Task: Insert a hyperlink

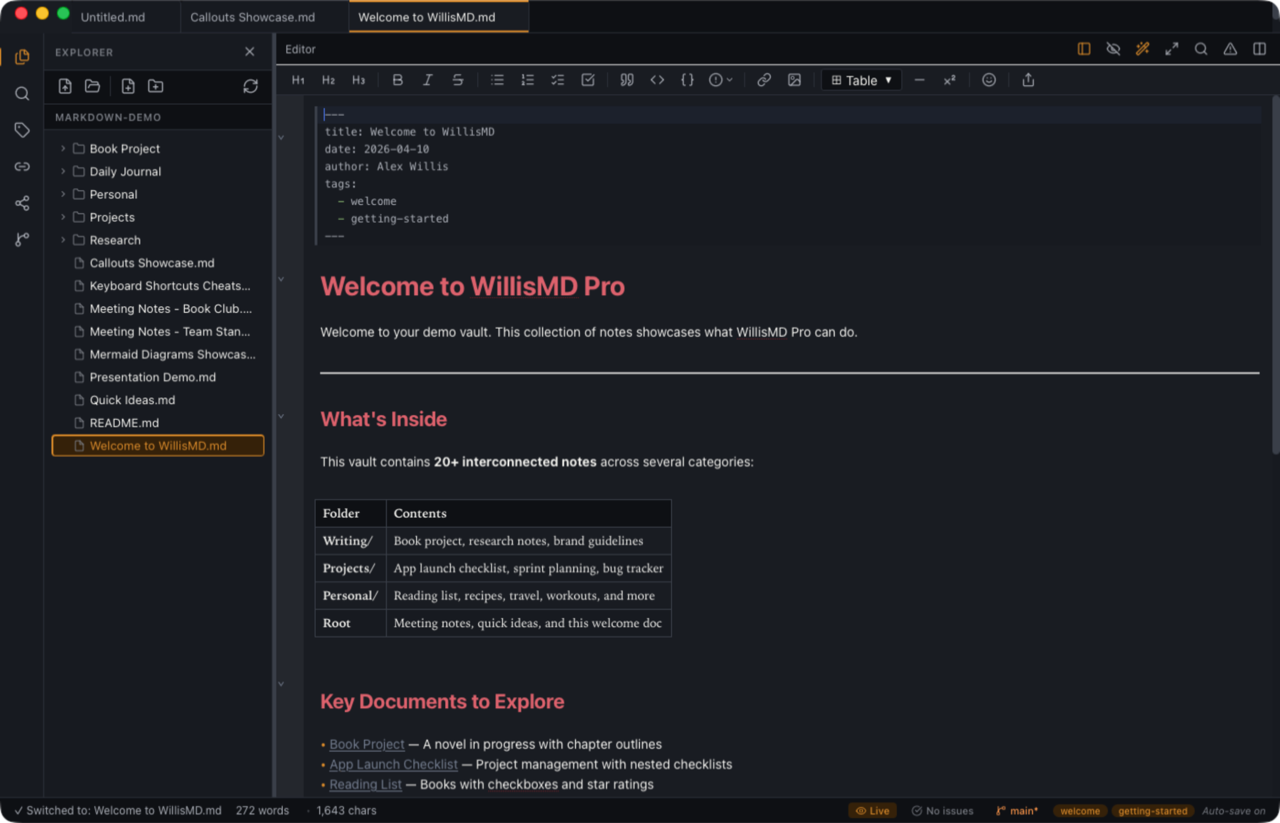Action: 764,80
